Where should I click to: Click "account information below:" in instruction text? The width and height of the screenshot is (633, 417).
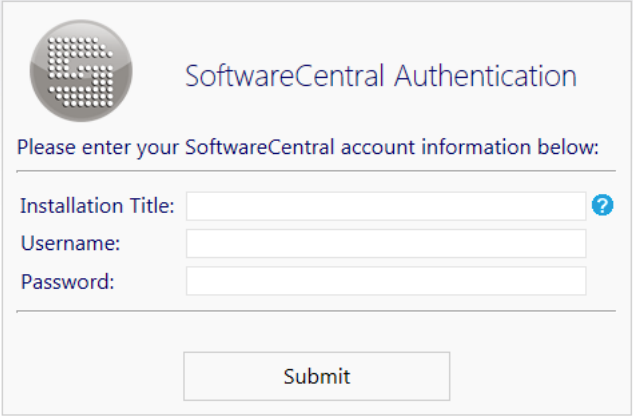click(469, 149)
